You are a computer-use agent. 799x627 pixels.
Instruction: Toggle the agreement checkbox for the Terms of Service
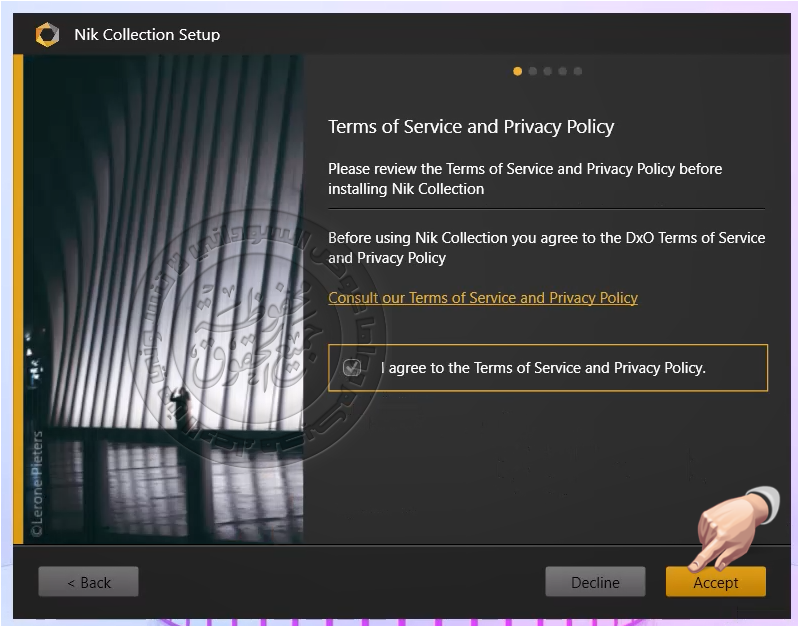click(352, 368)
